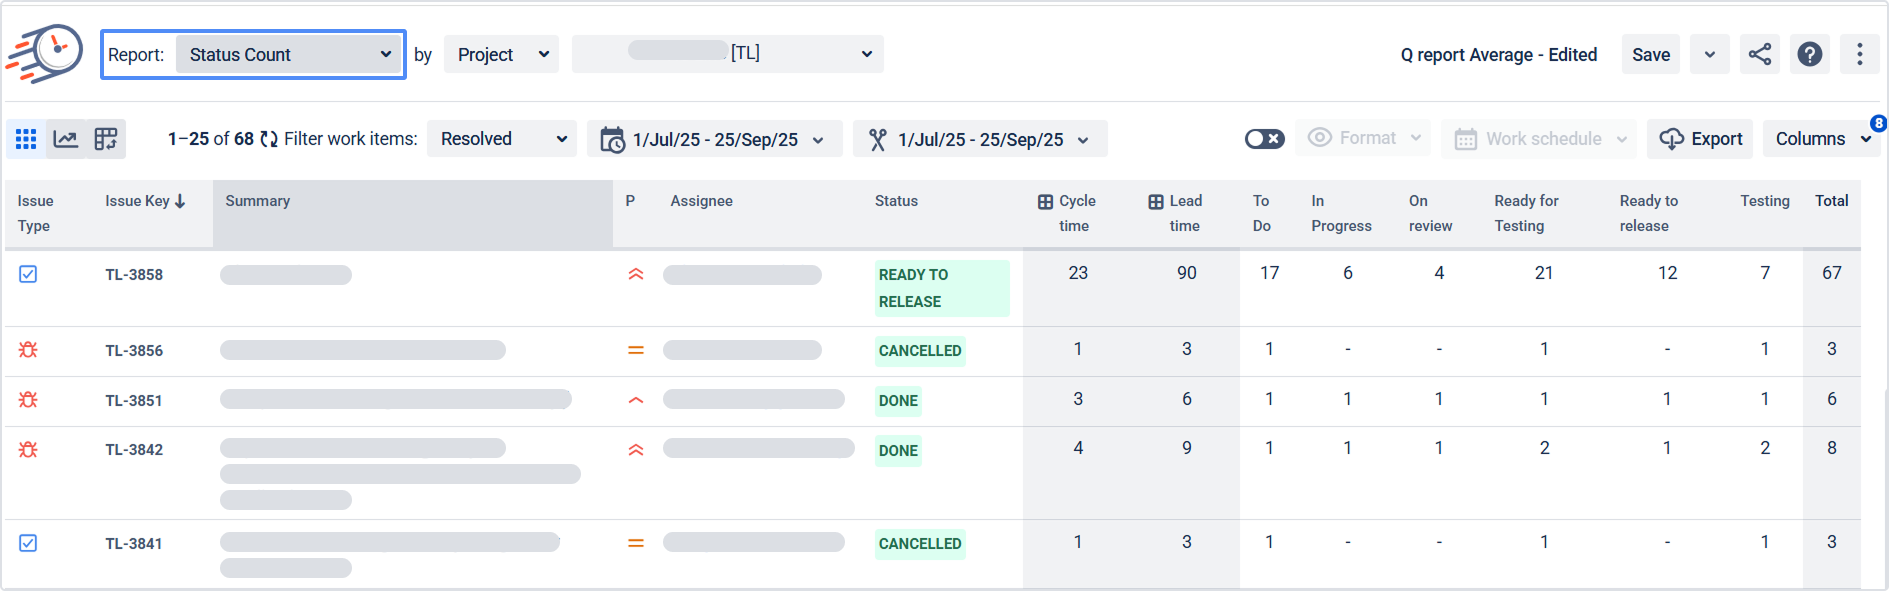Open the Report type dropdown
The image size is (1889, 591).
pyautogui.click(x=289, y=54)
